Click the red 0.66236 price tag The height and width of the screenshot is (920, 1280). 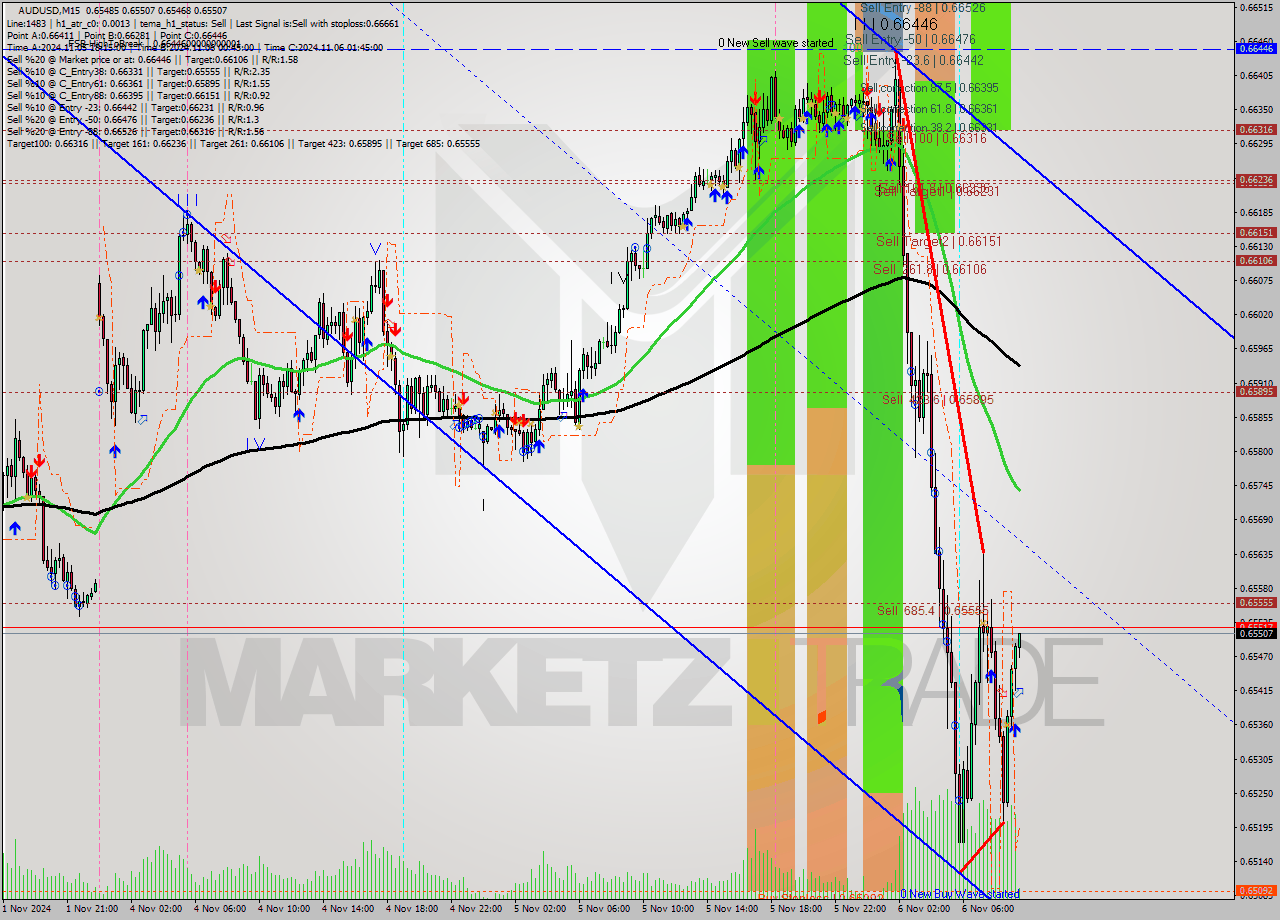1256,180
